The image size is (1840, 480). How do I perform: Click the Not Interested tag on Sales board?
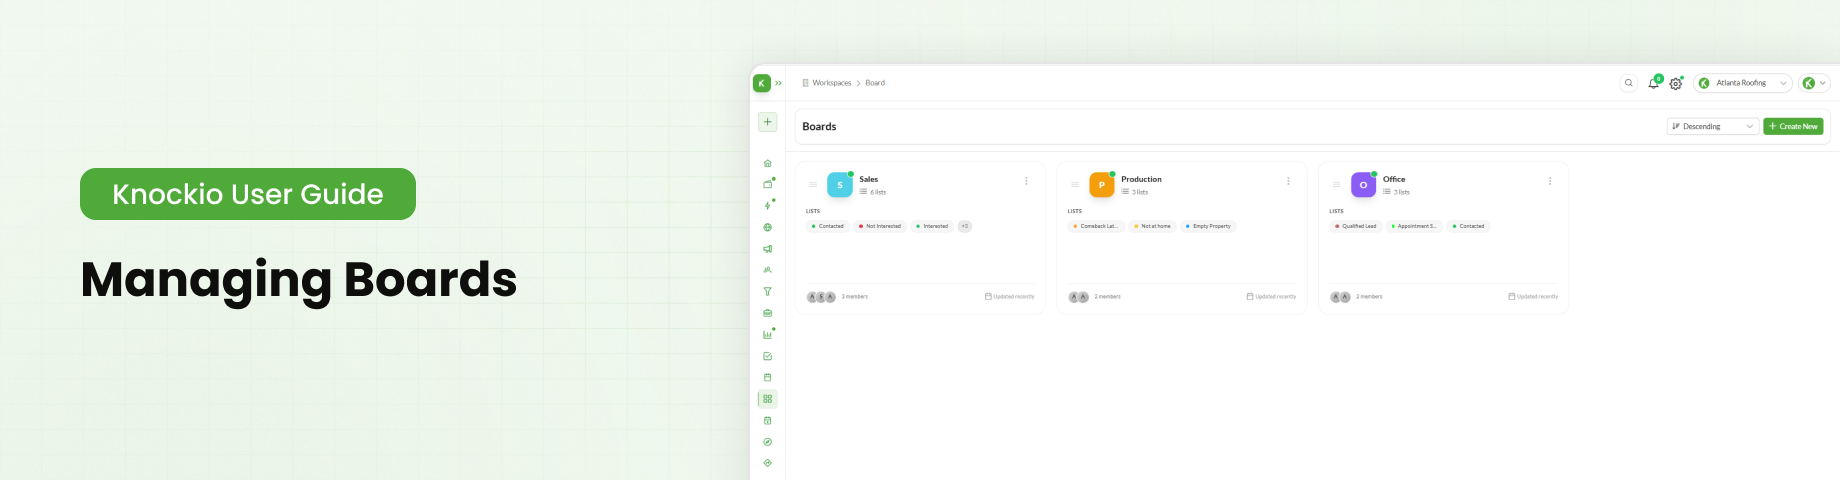pyautogui.click(x=880, y=226)
